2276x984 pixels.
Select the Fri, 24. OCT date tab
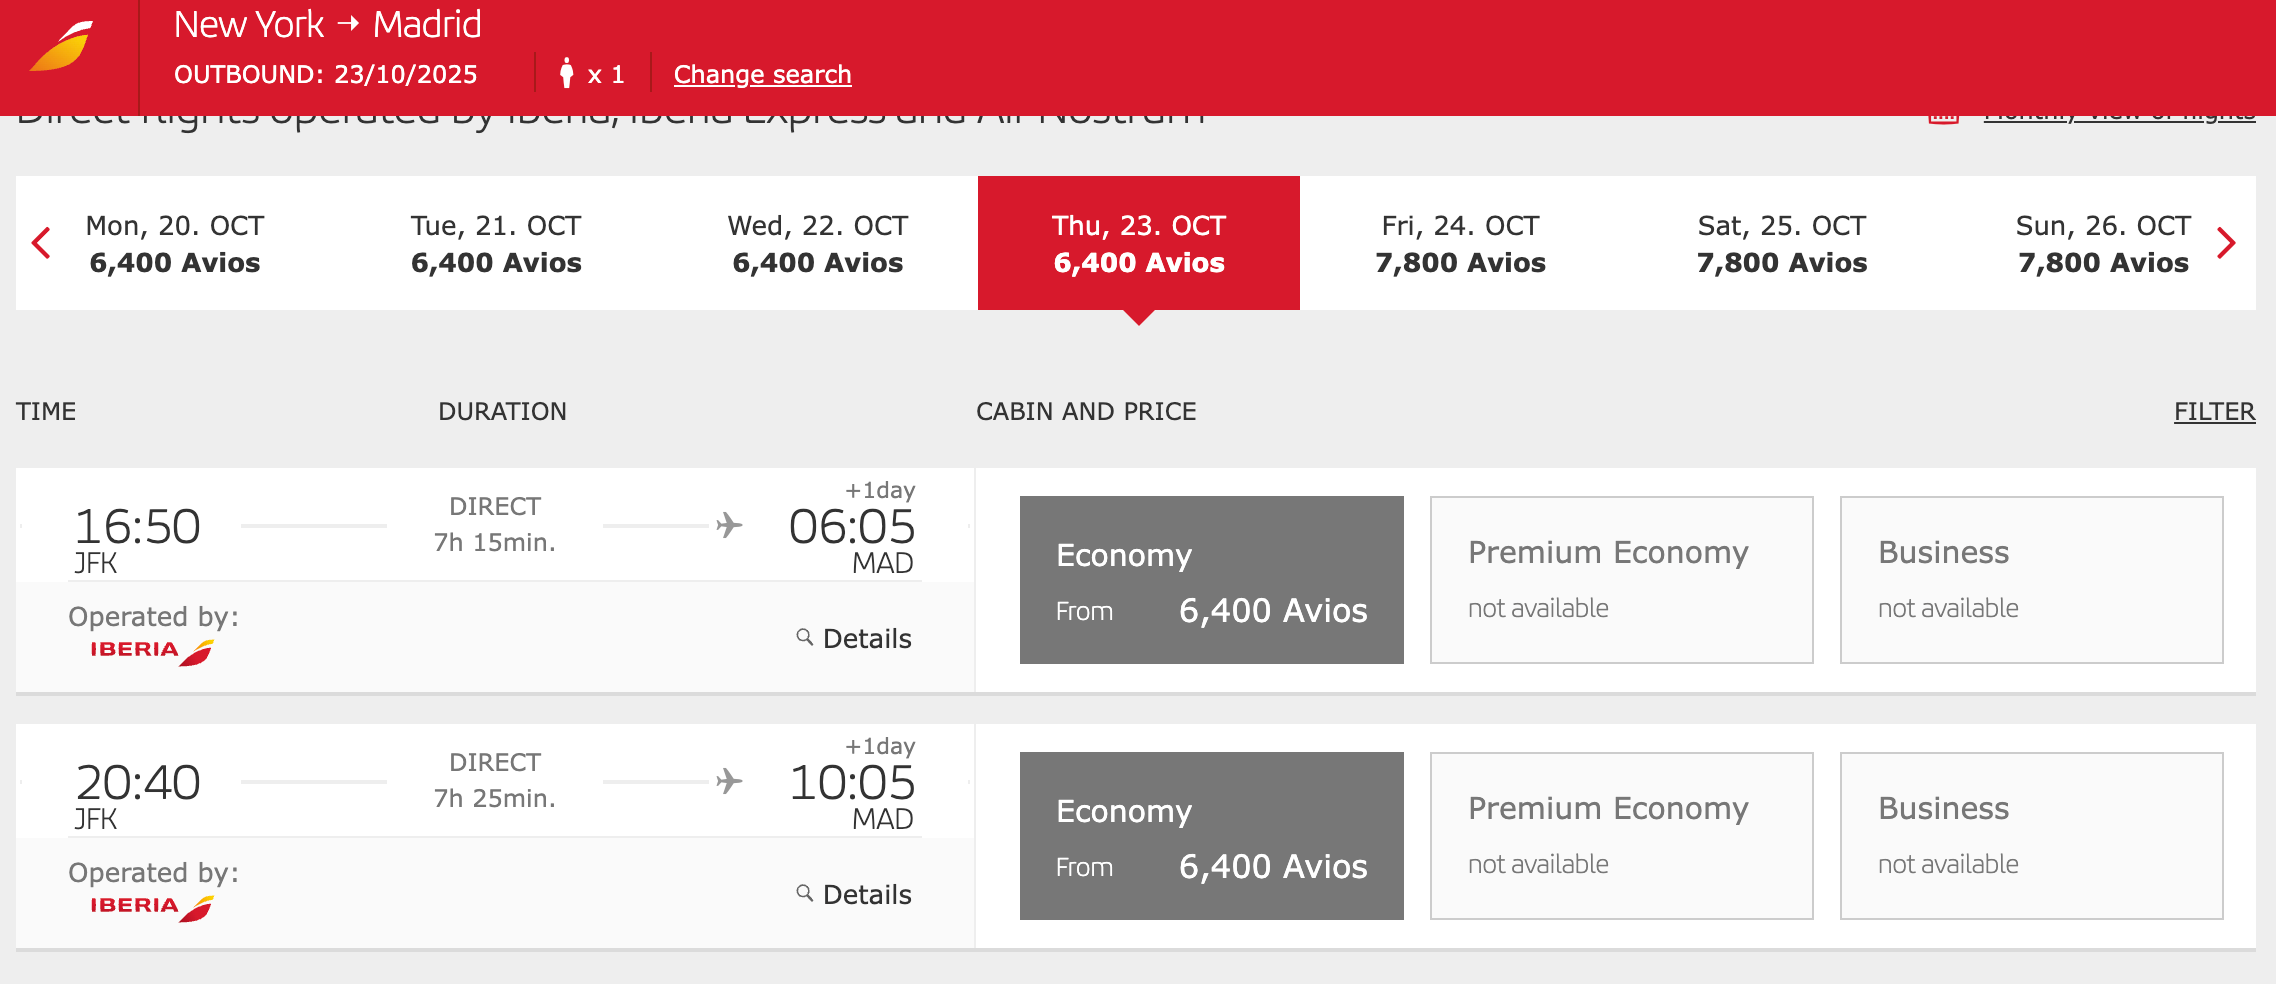[1460, 243]
